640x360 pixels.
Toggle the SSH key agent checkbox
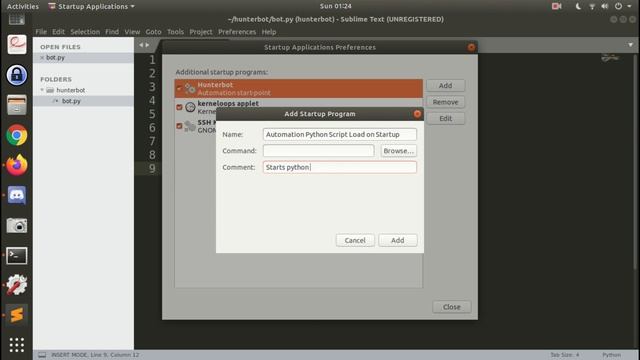(179, 126)
